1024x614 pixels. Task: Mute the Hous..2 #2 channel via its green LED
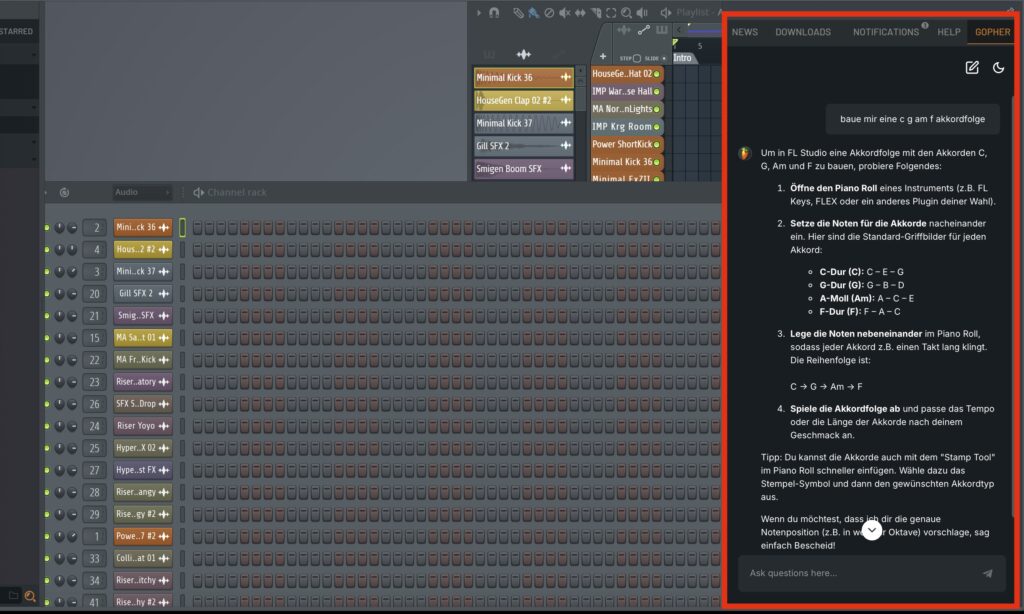[47, 250]
